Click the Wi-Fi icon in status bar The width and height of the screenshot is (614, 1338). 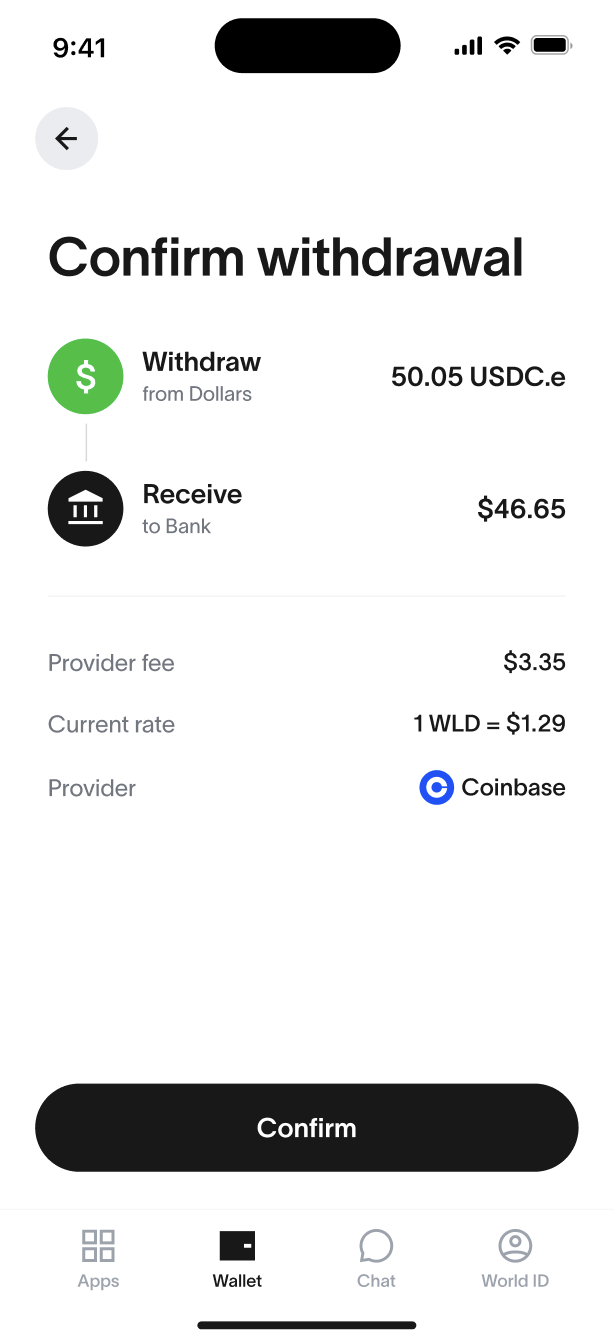click(x=507, y=45)
